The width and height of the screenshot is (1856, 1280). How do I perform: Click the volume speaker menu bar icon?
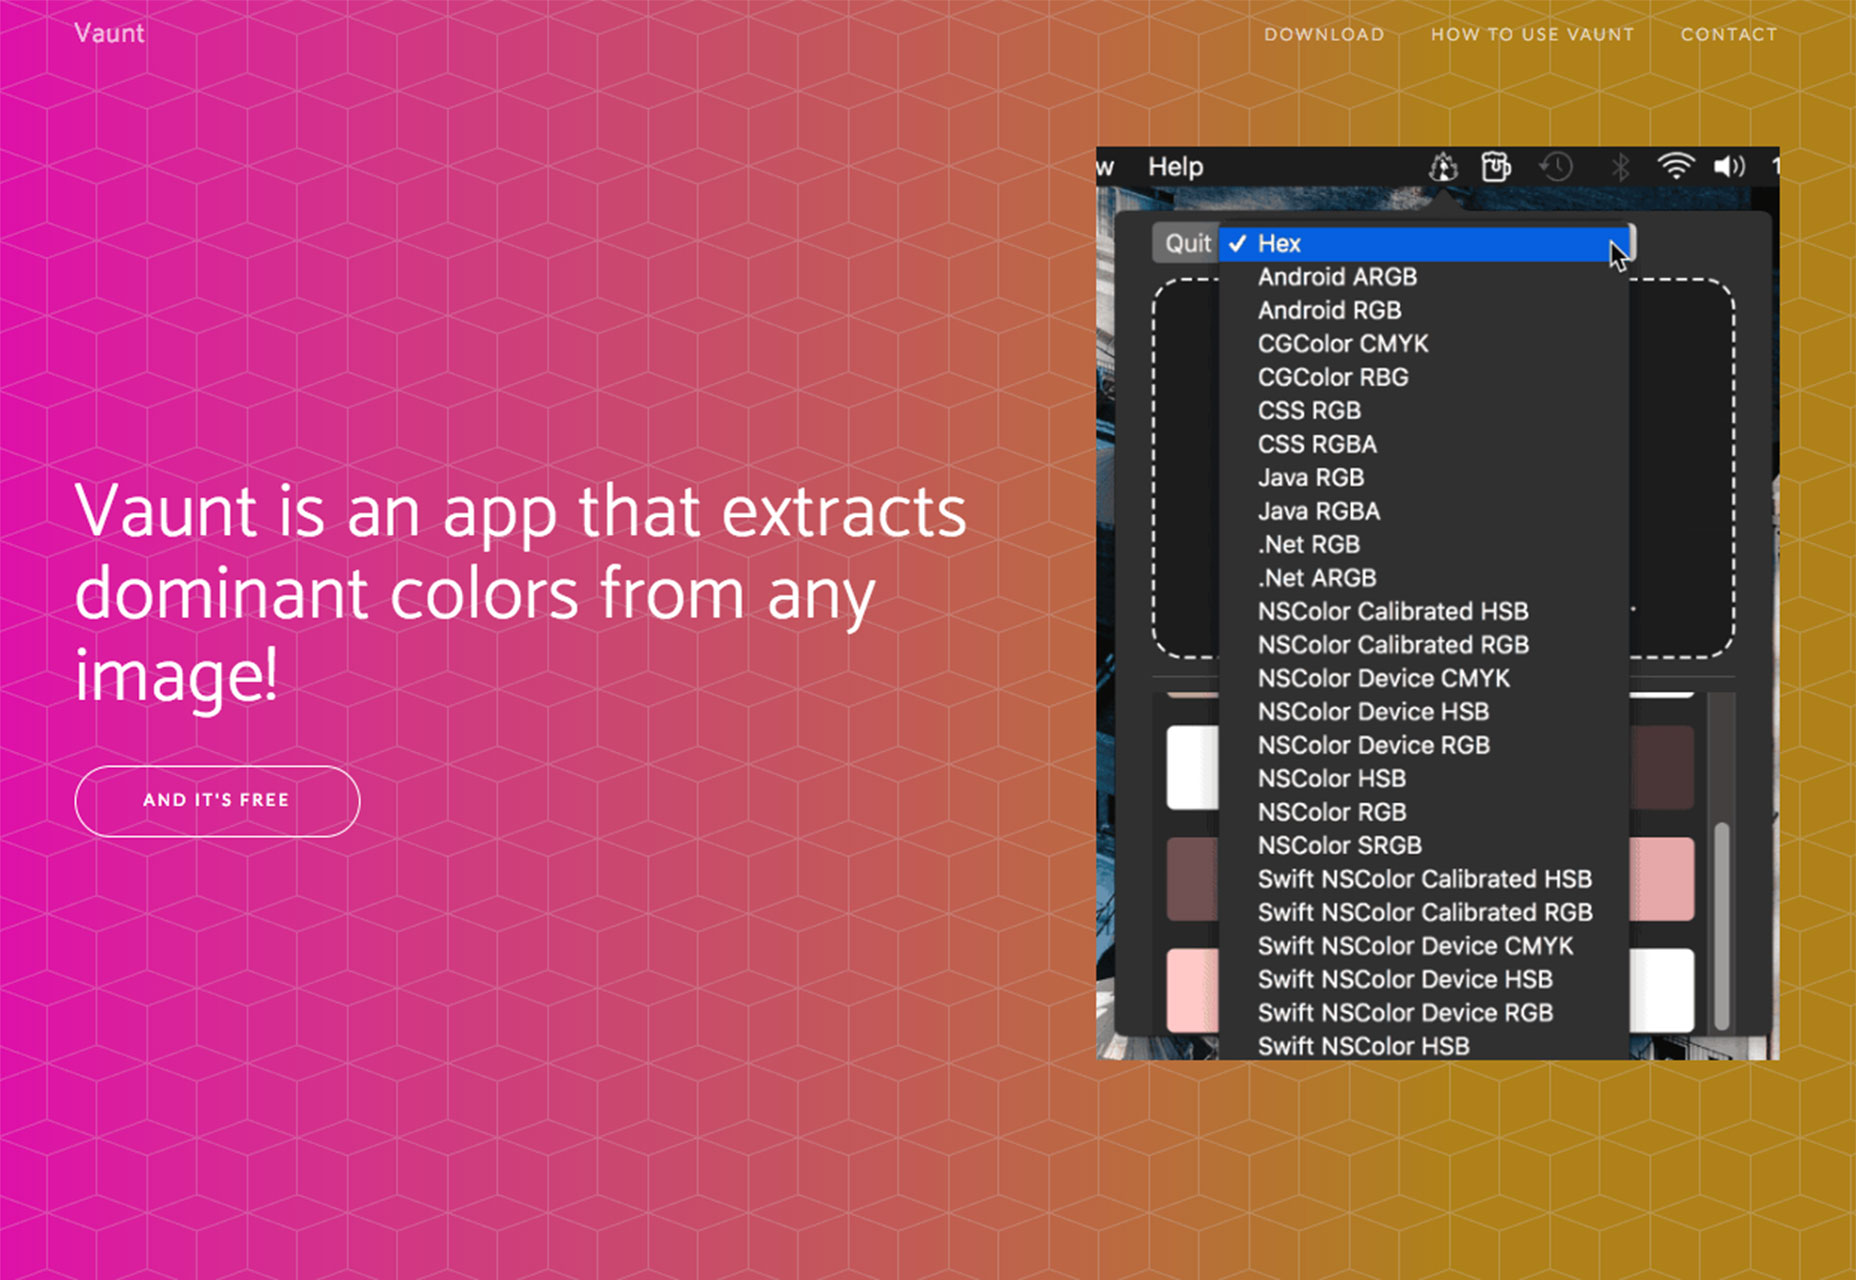coord(1729,166)
